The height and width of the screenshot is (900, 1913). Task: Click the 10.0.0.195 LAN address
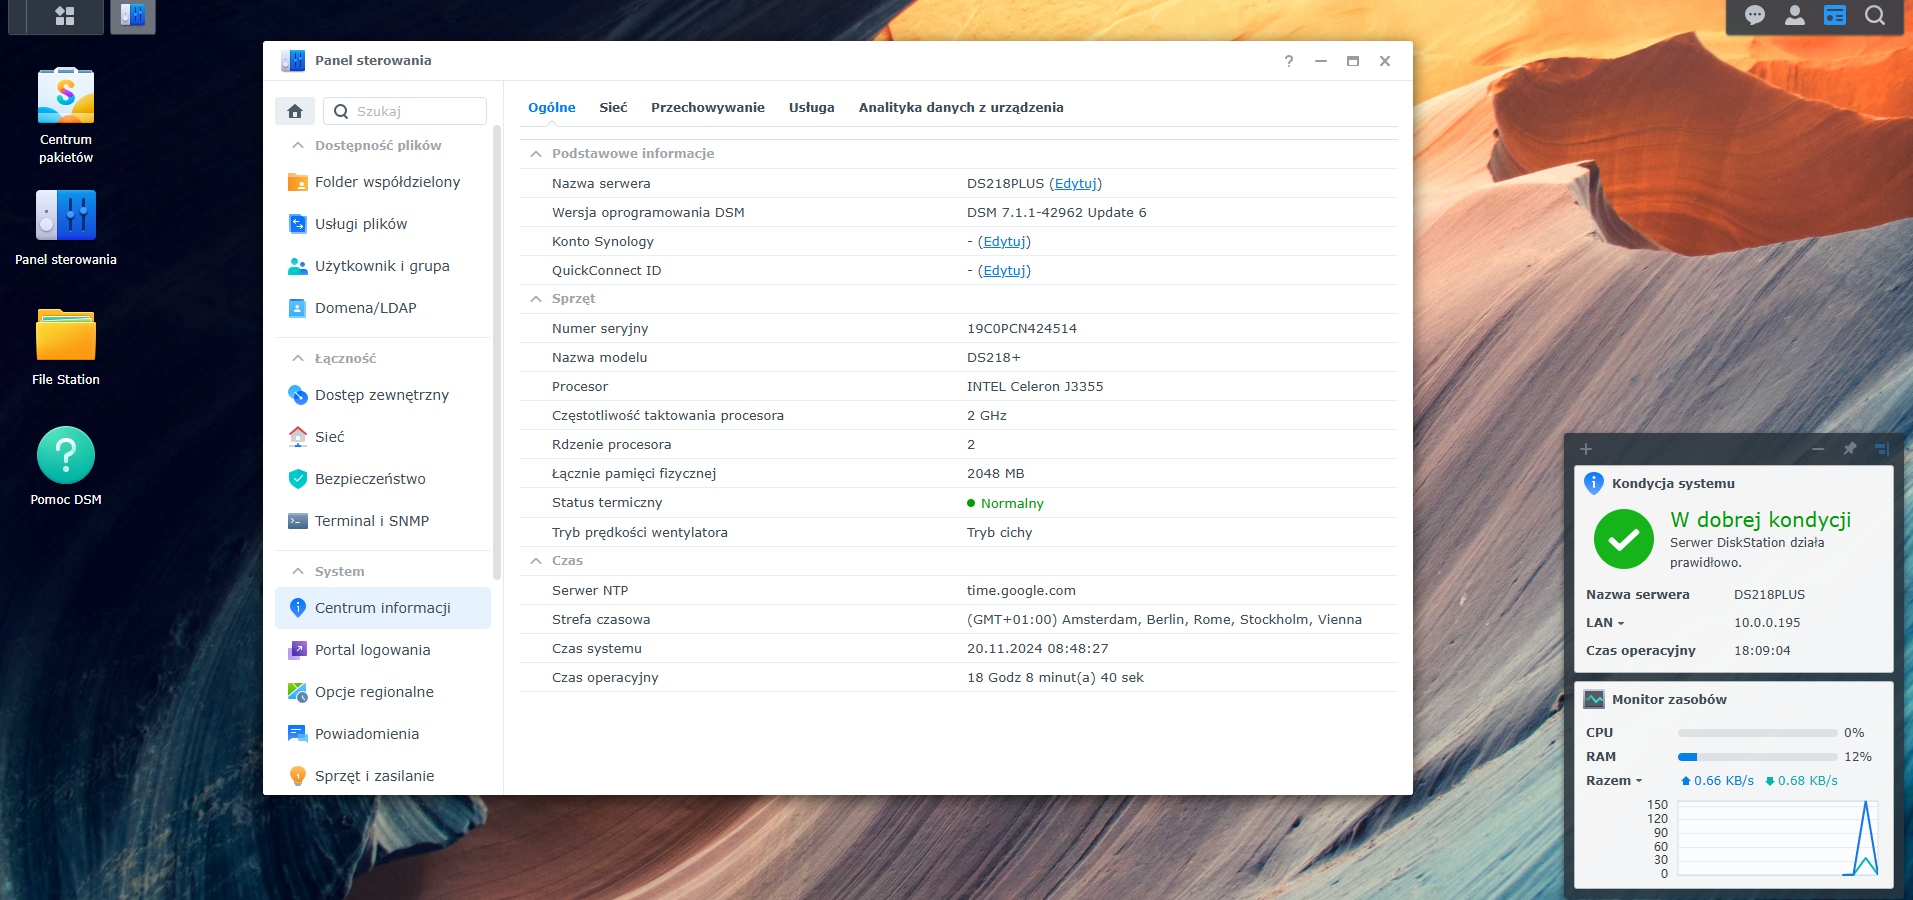coord(1767,622)
